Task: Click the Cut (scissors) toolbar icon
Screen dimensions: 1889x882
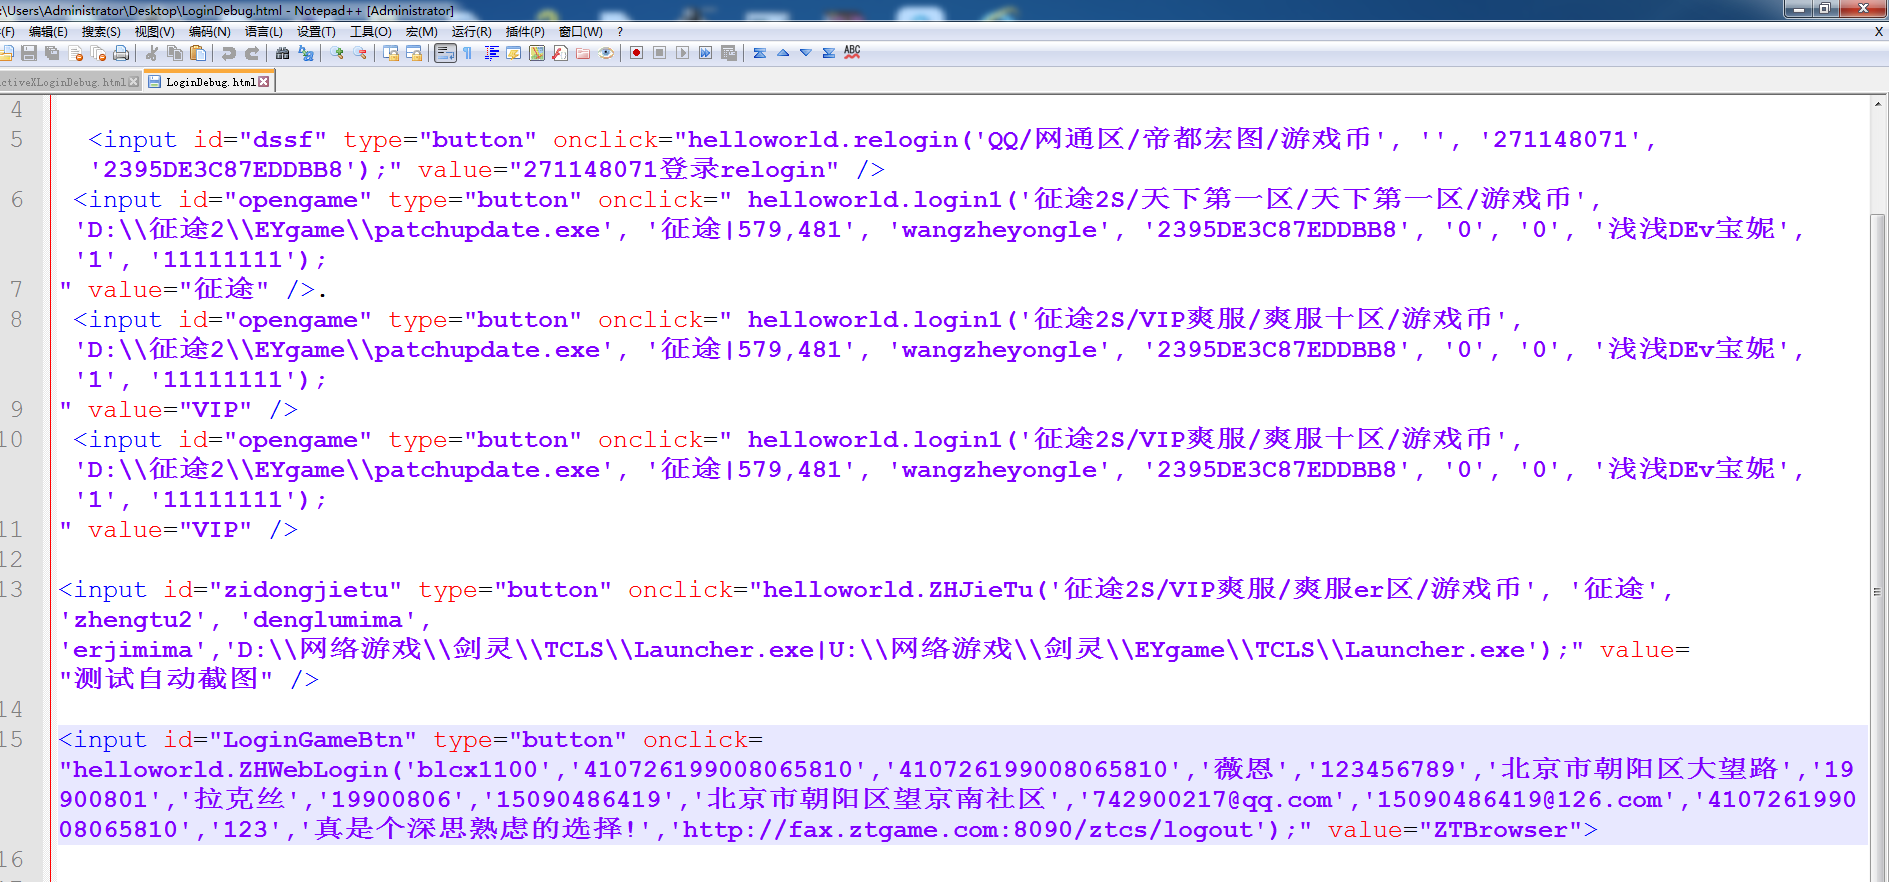Action: point(152,53)
